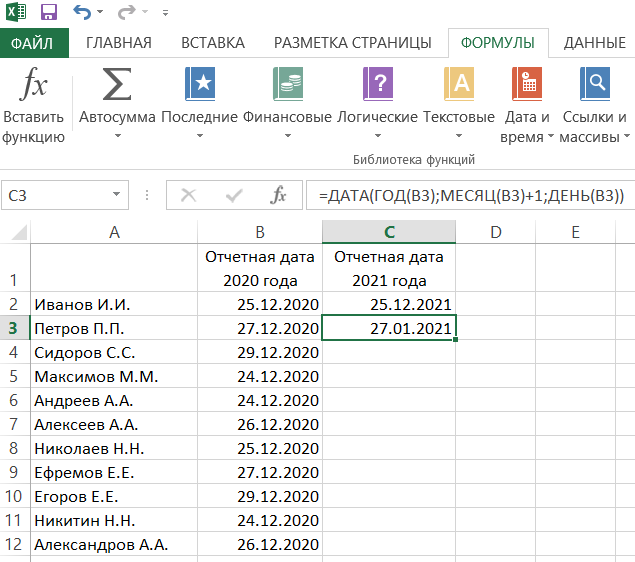The image size is (635, 562).
Task: Open the undo history dropdown arrow
Action: 100,12
